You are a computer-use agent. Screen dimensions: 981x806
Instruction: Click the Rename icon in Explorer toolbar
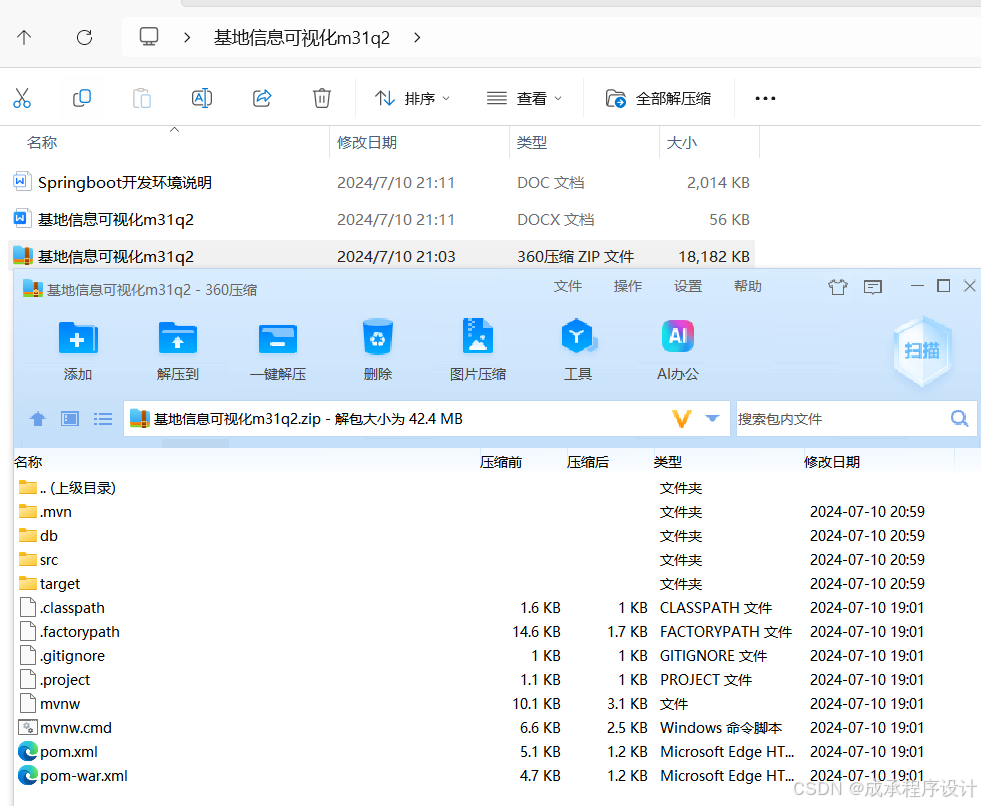point(201,97)
